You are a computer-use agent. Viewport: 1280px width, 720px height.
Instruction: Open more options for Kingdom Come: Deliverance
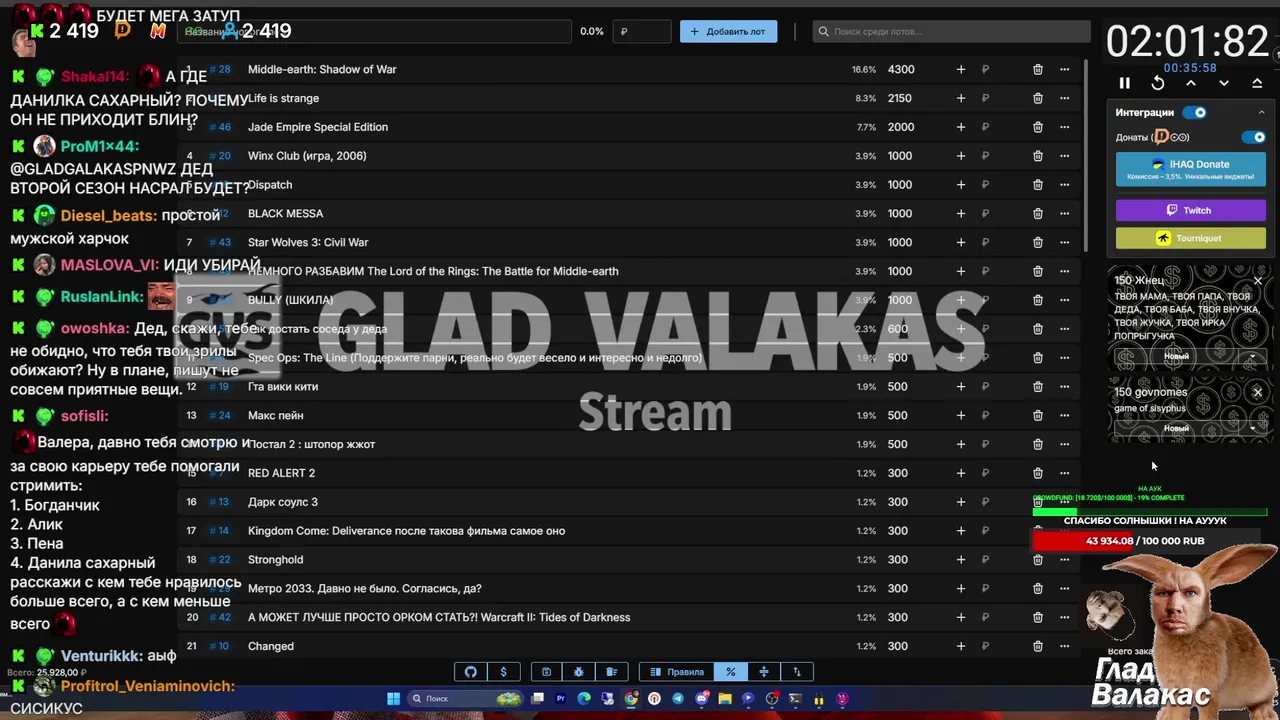click(1064, 531)
